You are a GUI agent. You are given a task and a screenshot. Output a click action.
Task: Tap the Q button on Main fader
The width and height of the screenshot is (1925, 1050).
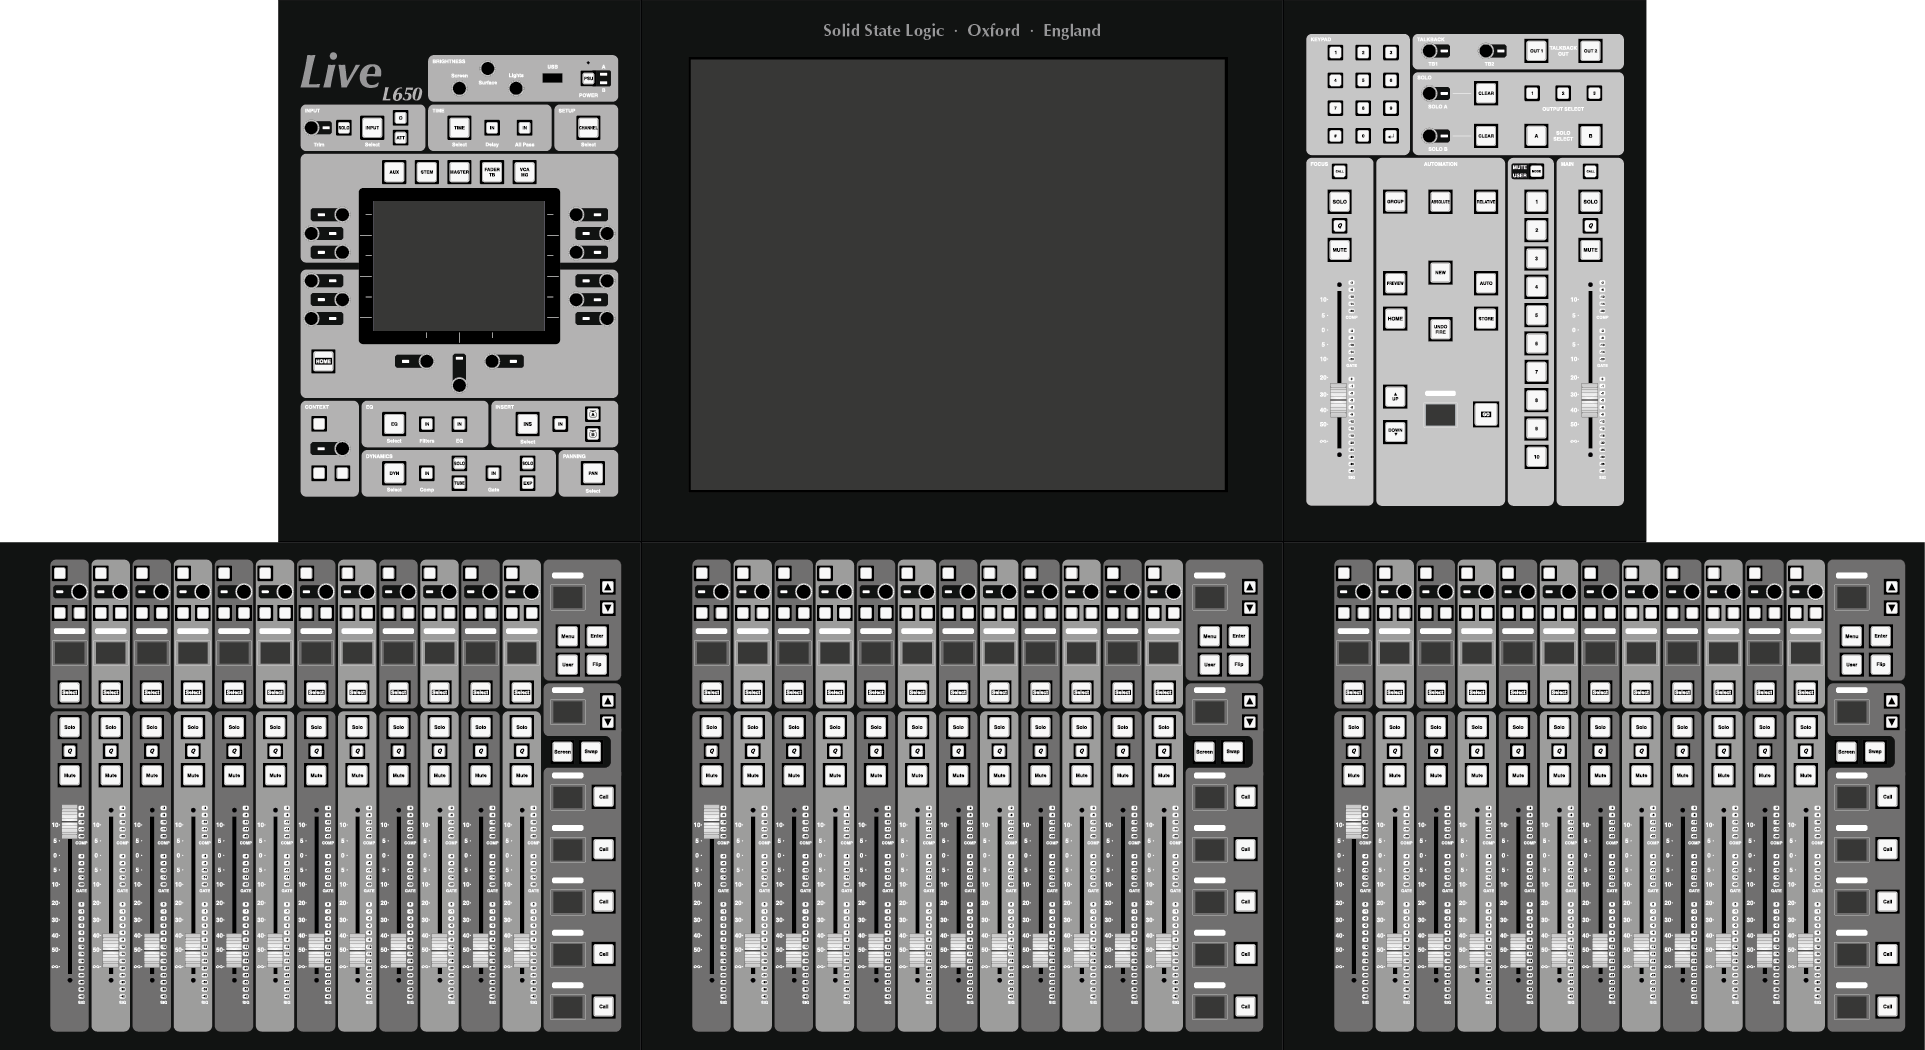[1590, 226]
